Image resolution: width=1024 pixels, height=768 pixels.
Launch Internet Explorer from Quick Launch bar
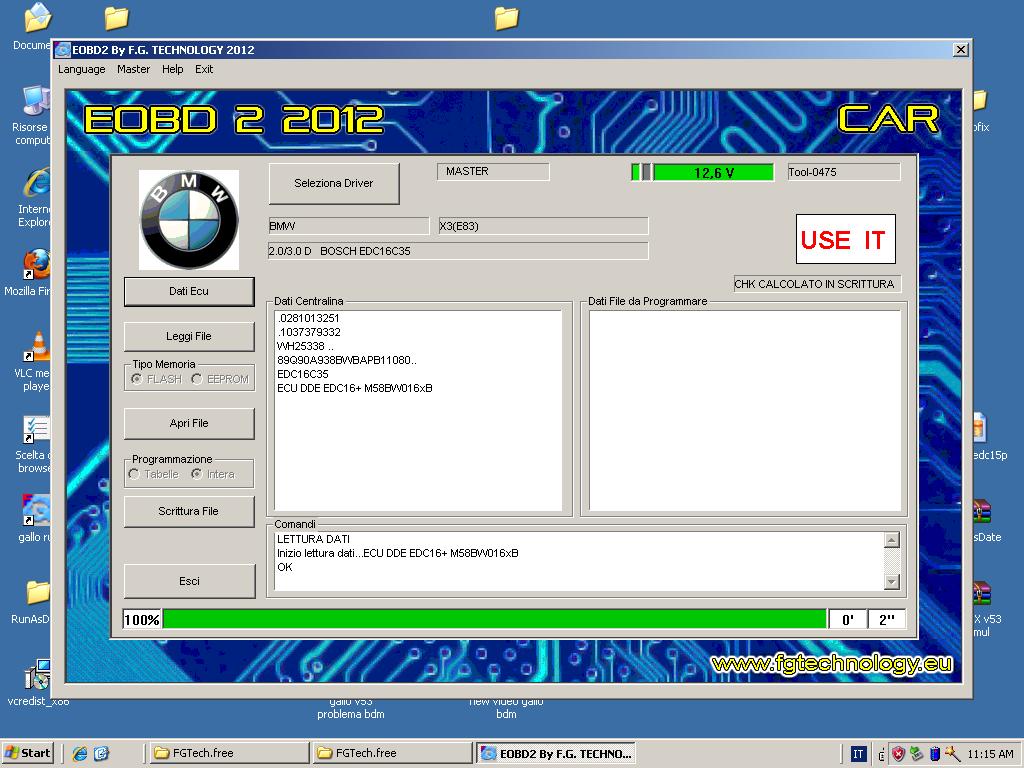[x=80, y=754]
